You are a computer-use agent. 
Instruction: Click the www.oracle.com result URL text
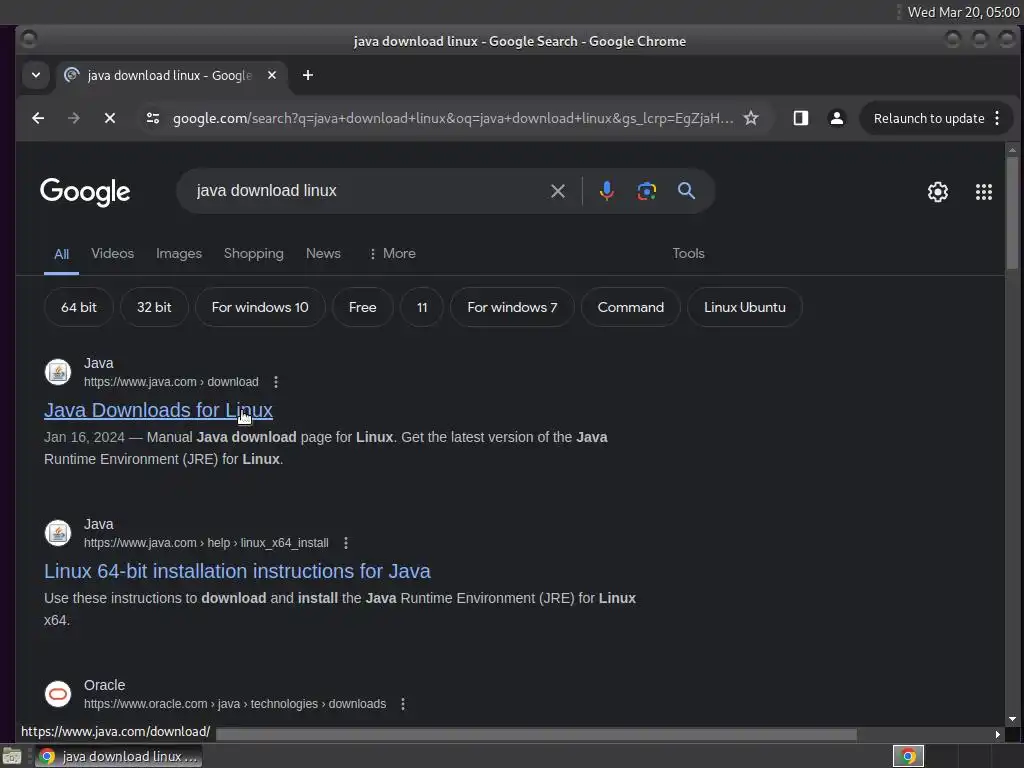235,704
